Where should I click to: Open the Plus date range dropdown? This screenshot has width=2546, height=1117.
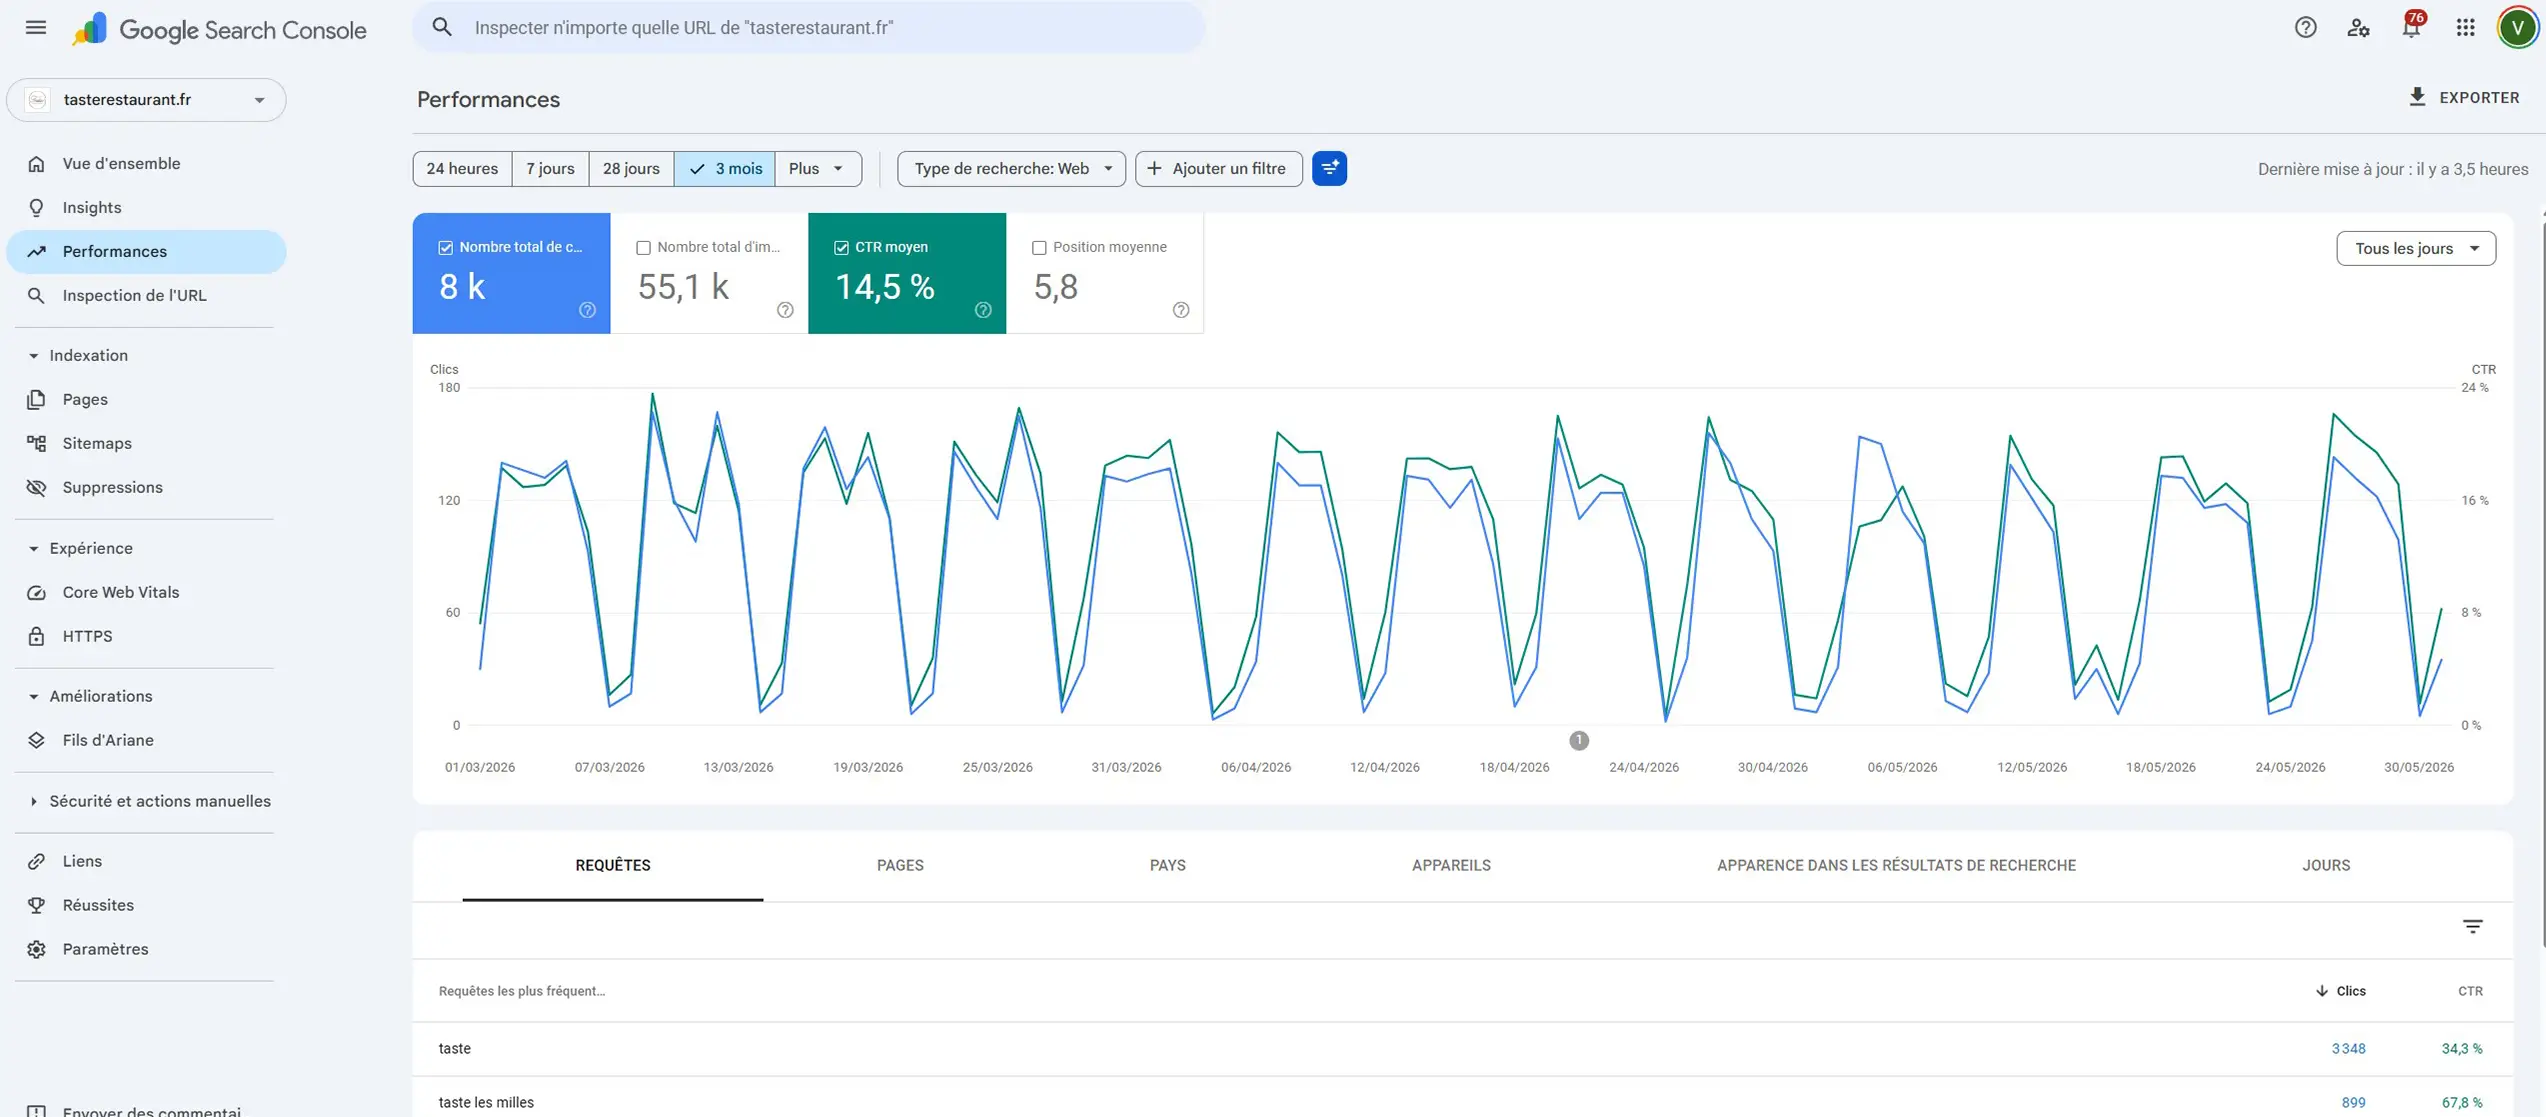coord(818,168)
